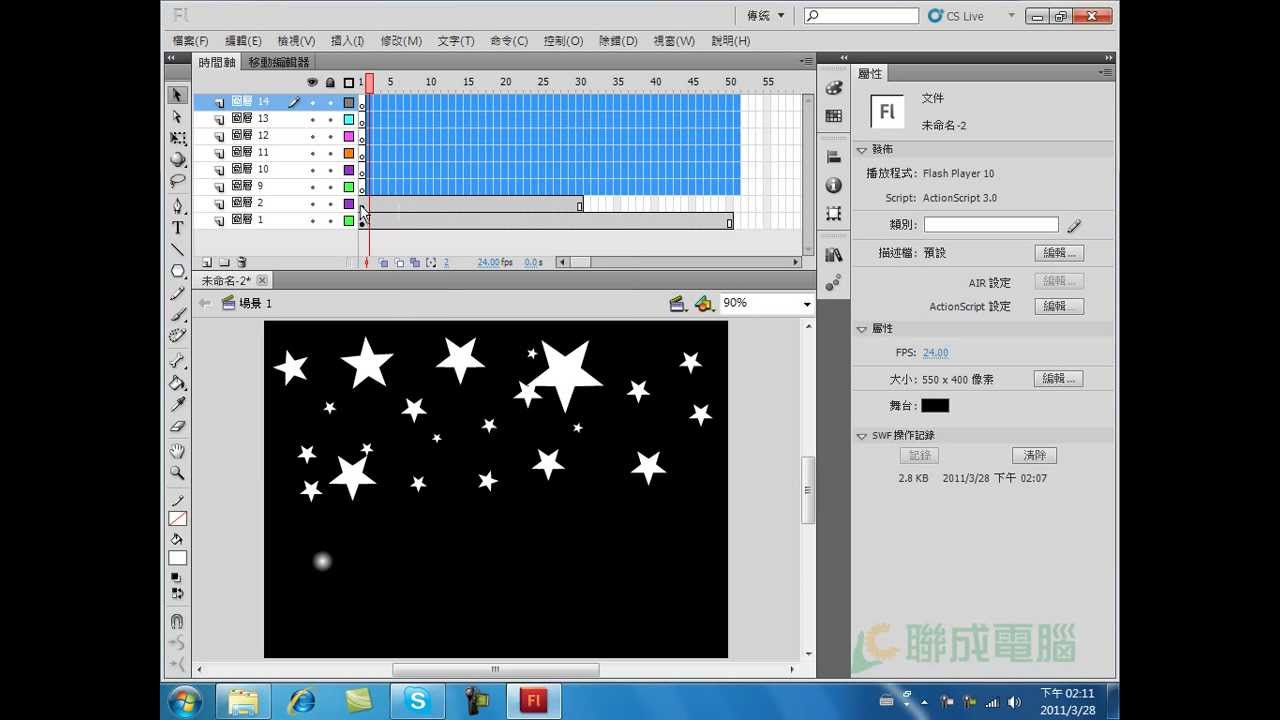Click the FPS value 24.00

(x=936, y=353)
